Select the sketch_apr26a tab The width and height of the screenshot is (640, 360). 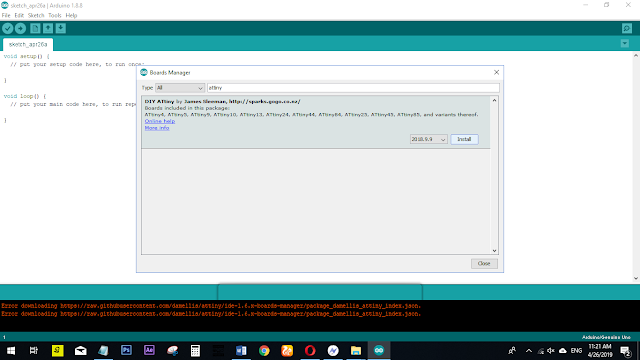point(28,44)
